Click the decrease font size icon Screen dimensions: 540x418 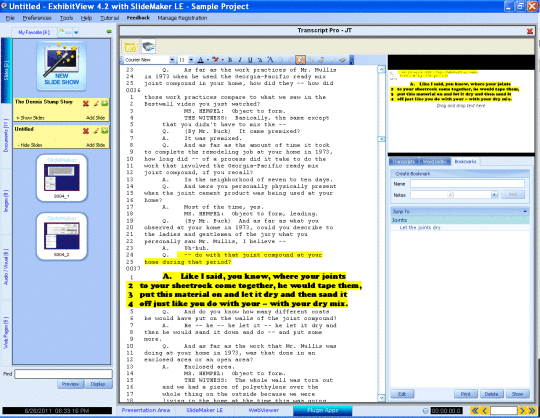tap(260, 60)
